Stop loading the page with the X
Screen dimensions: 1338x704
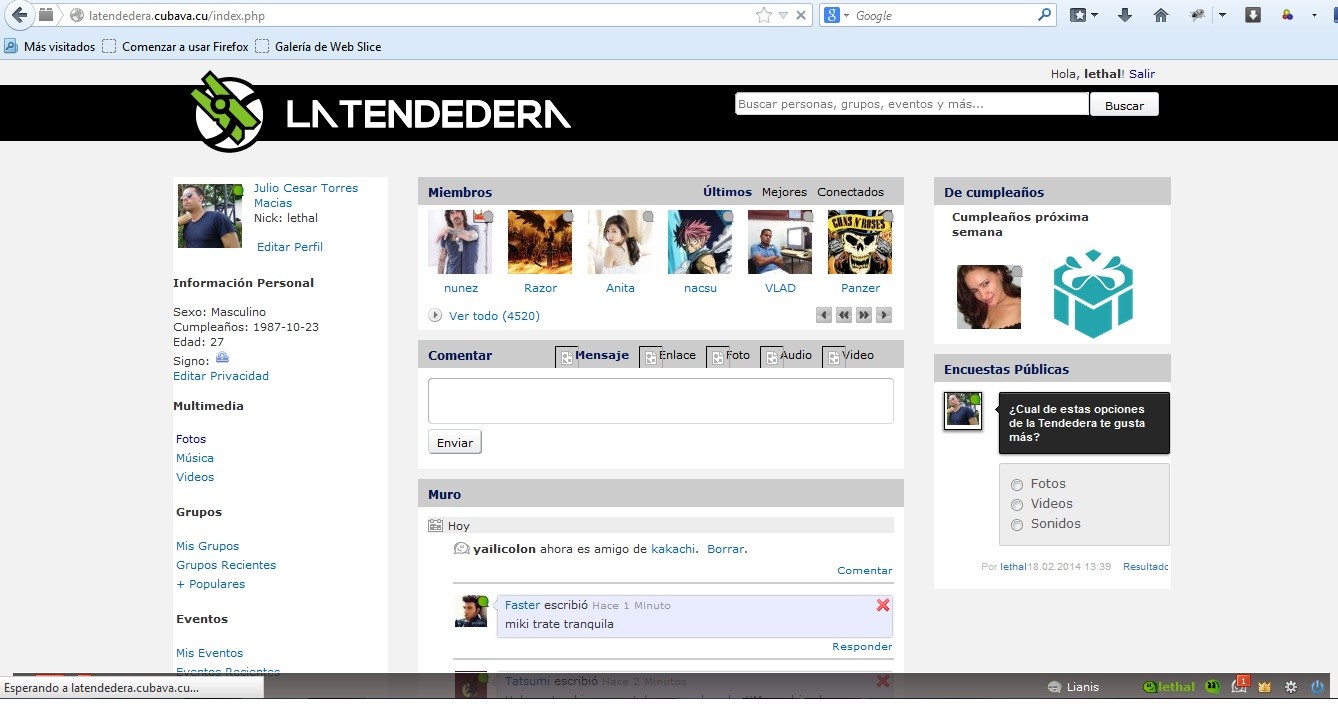802,15
